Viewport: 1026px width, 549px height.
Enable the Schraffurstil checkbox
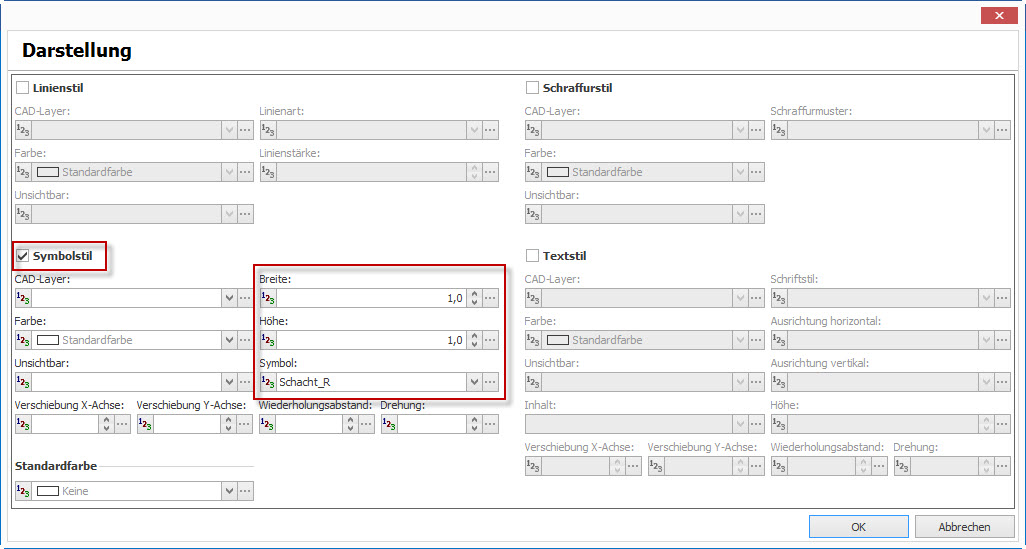coord(532,88)
